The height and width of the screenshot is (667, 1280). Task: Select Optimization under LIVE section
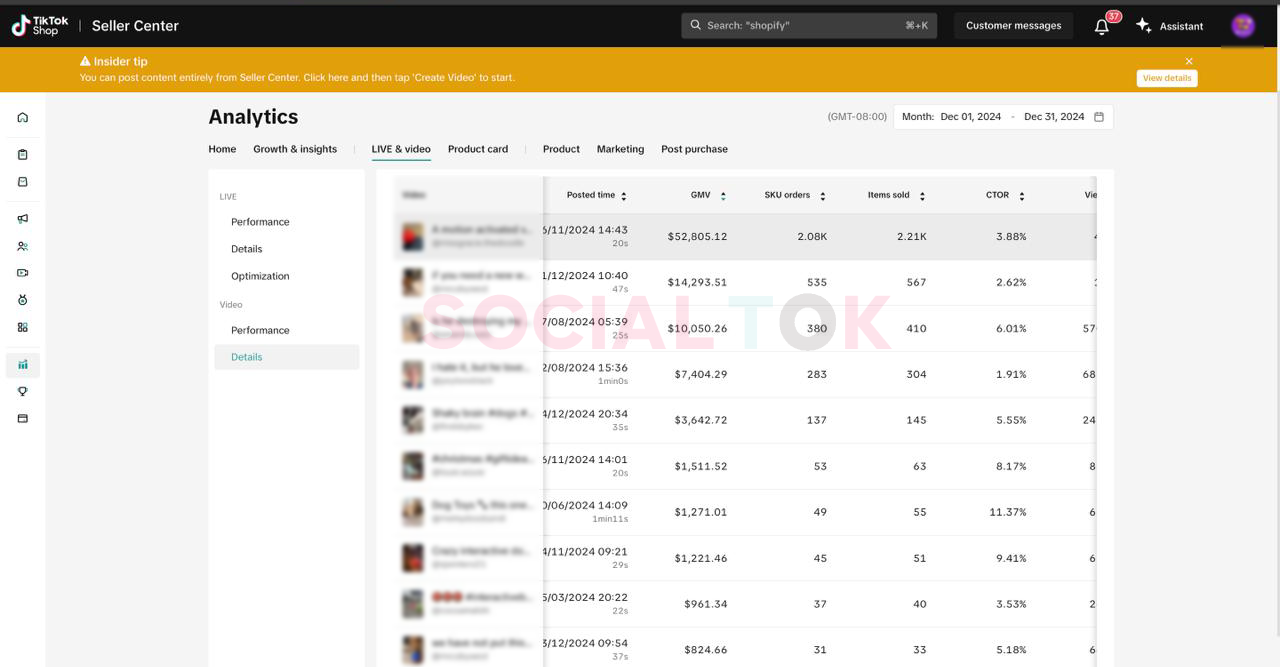click(x=260, y=276)
